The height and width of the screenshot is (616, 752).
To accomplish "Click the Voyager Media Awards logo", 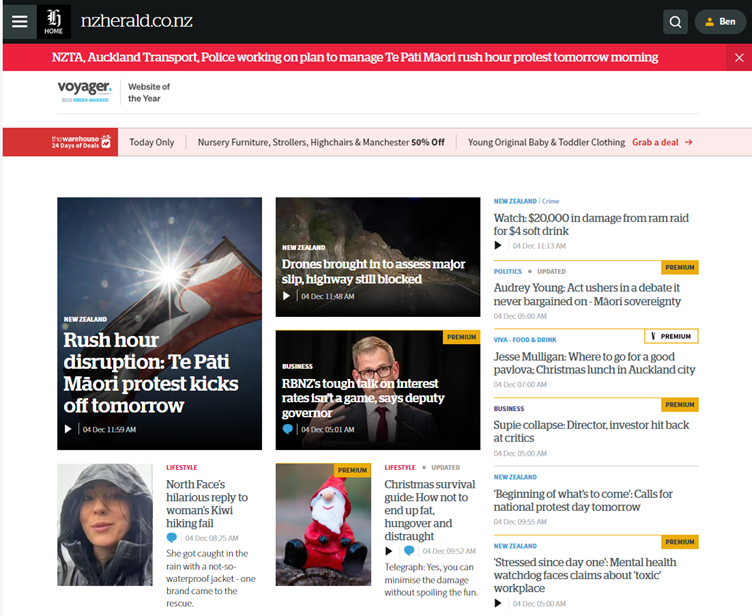I will point(84,91).
